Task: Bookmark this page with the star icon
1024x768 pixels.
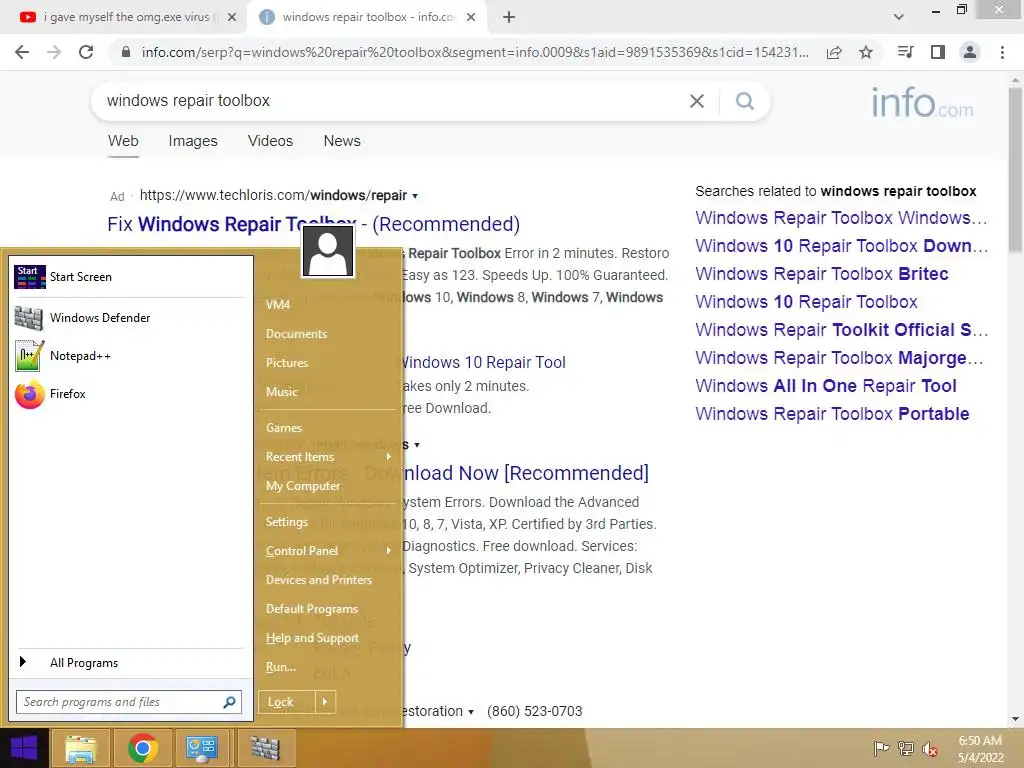Action: click(866, 52)
